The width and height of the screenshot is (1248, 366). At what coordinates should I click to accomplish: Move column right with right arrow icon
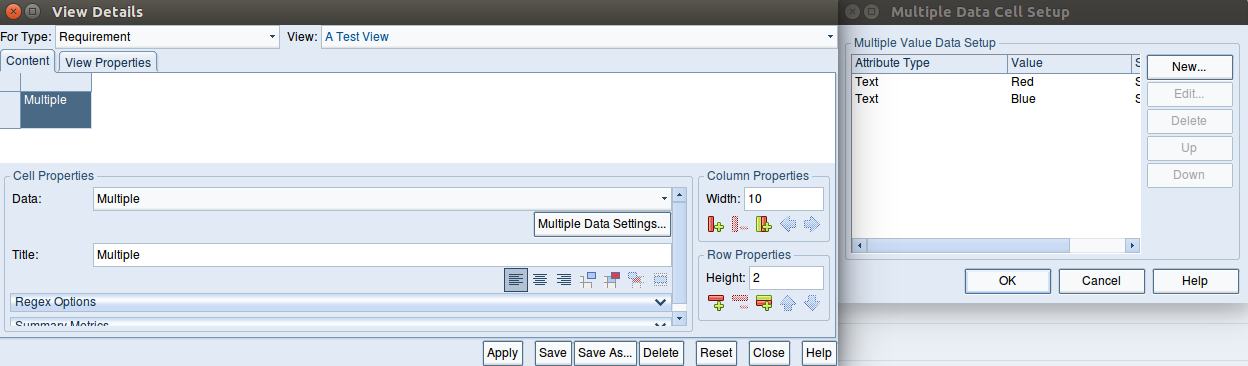click(x=812, y=224)
